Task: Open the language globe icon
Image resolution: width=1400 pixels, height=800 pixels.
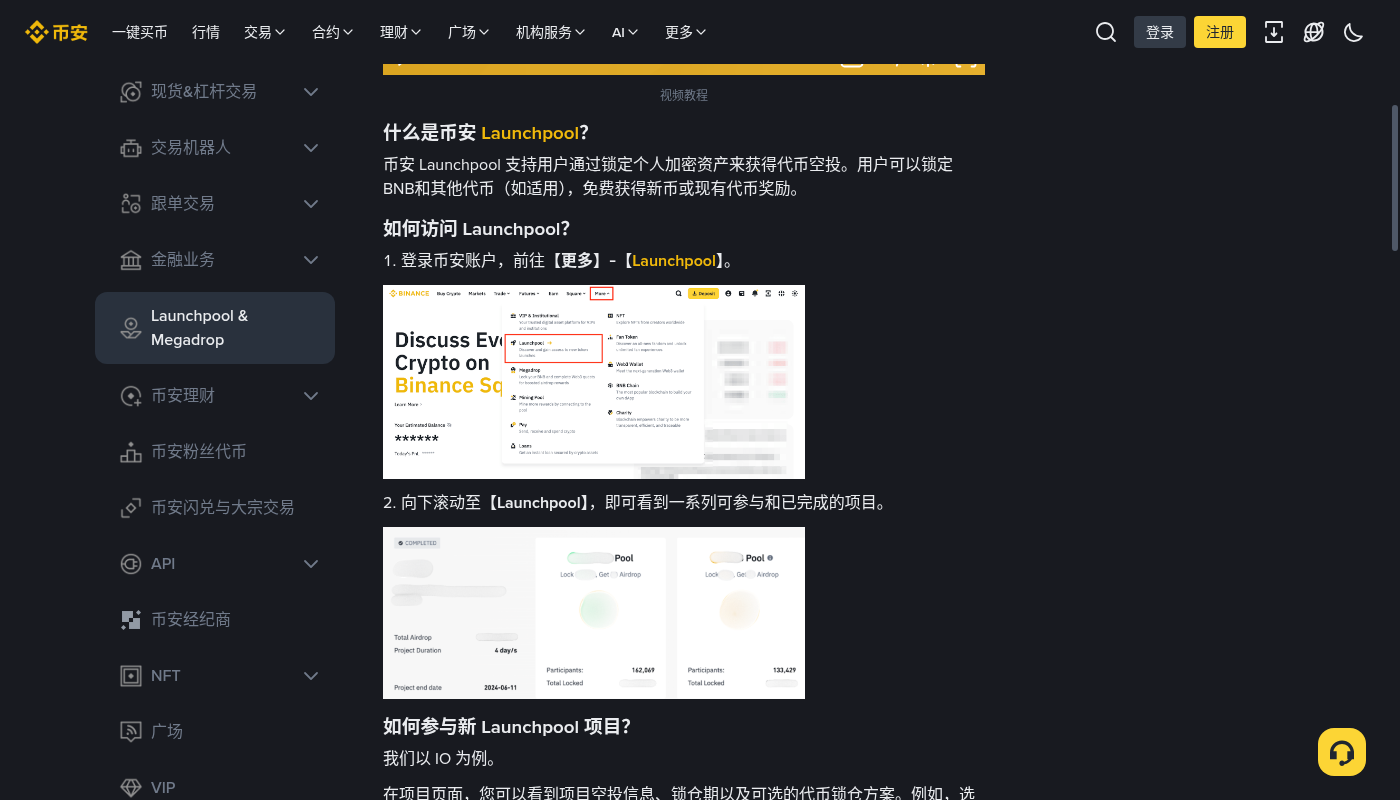Action: (x=1314, y=32)
